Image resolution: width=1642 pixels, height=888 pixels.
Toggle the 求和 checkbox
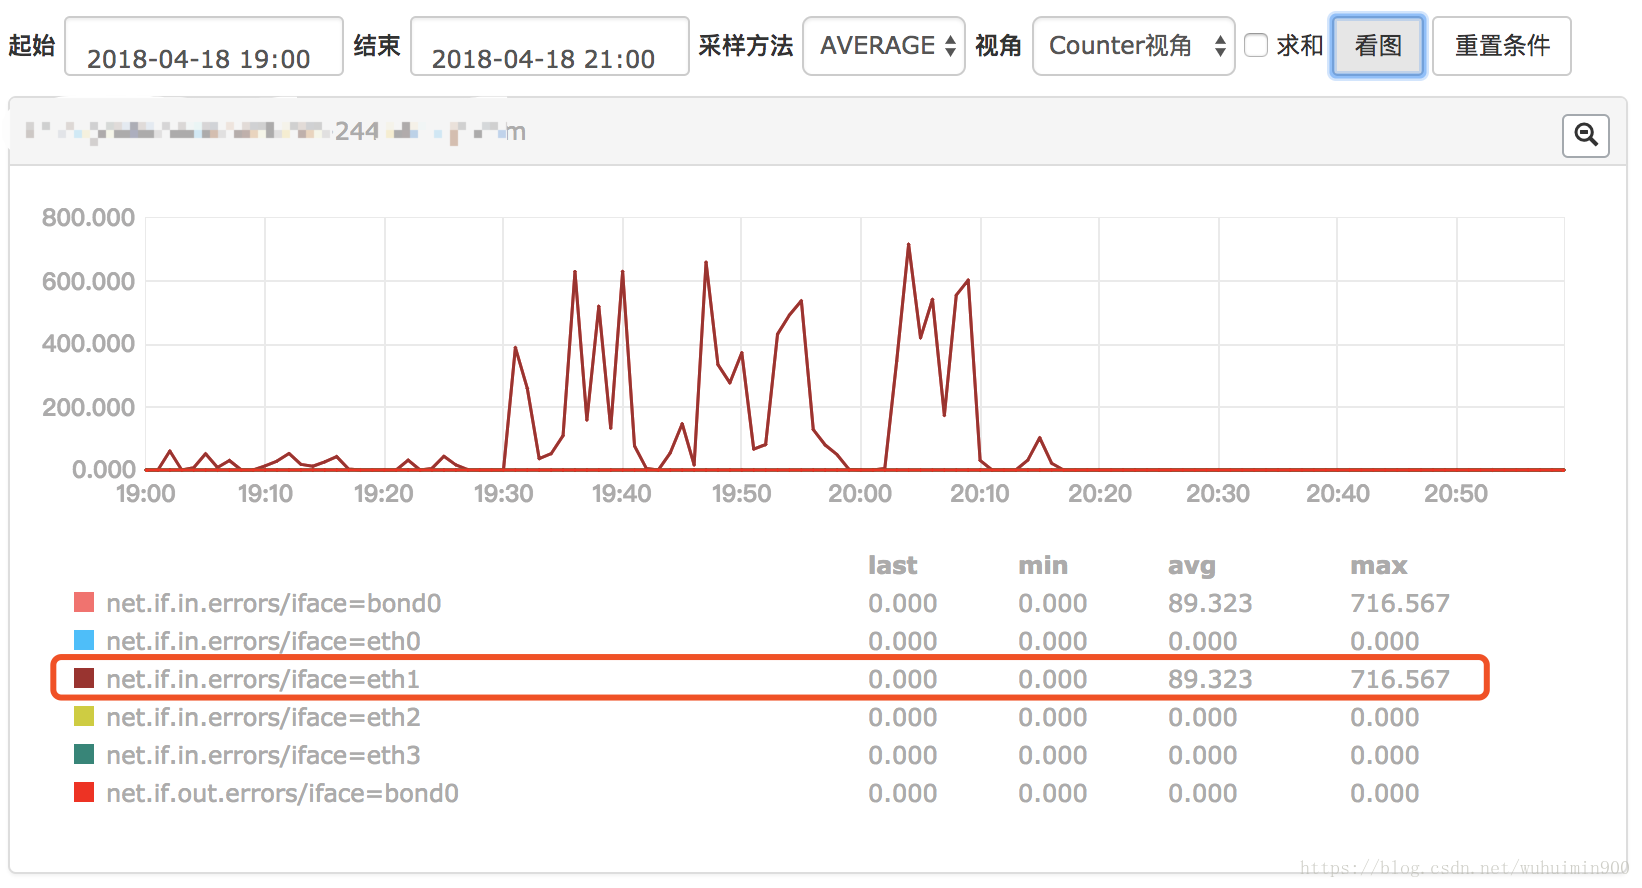click(1256, 45)
